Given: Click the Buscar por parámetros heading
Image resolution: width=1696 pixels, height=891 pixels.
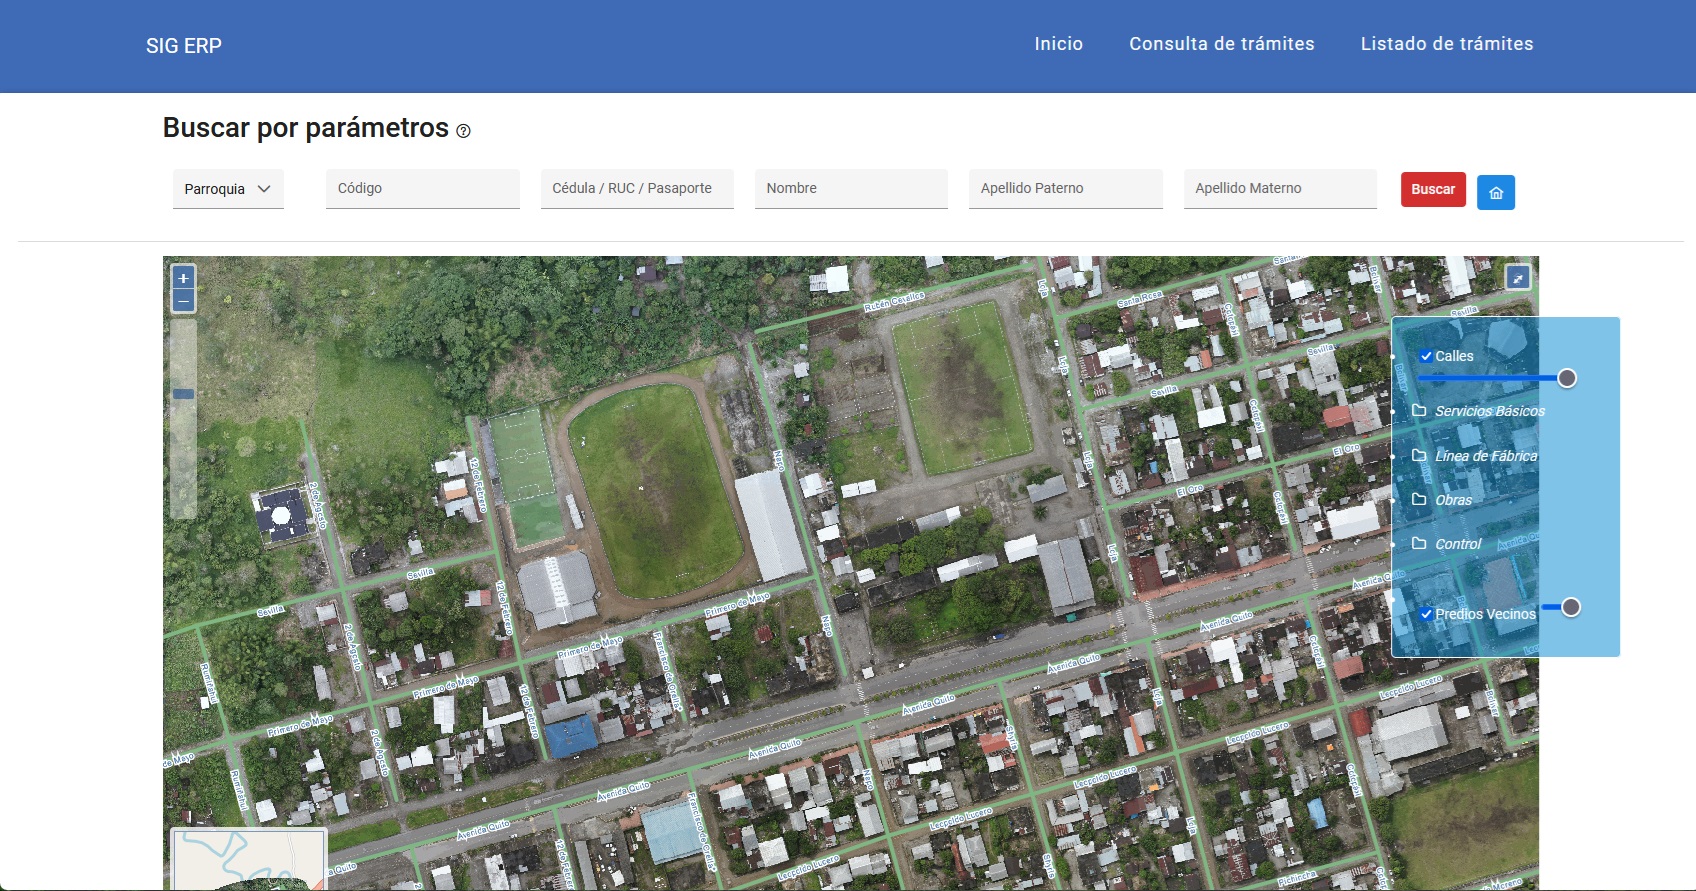Looking at the screenshot, I should (x=306, y=128).
